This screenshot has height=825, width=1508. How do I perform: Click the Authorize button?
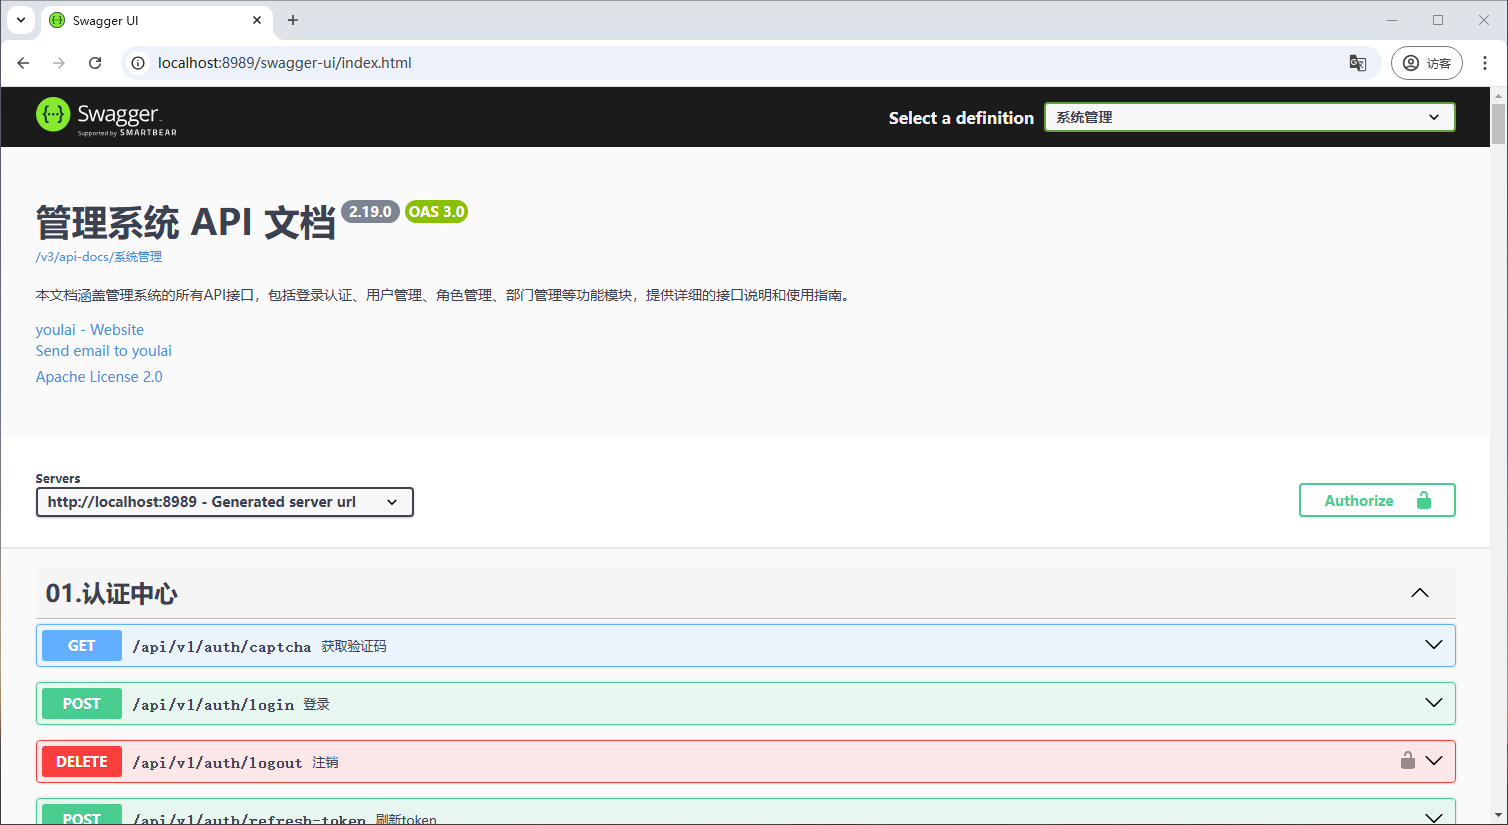[1376, 500]
